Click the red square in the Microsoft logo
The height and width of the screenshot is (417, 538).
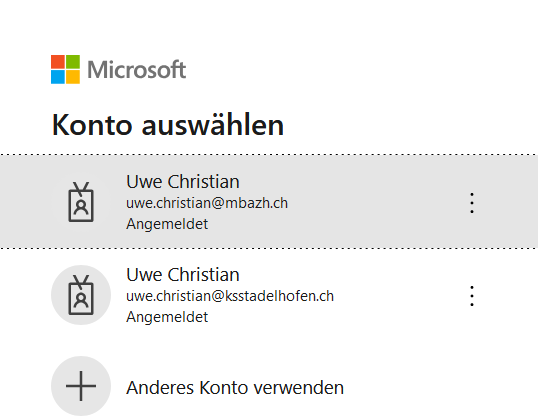(x=58, y=62)
